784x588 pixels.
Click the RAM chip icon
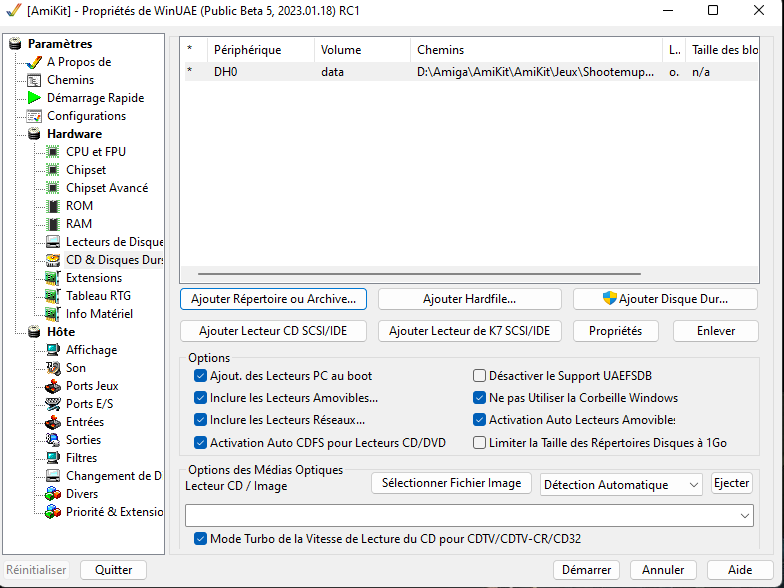(52, 224)
